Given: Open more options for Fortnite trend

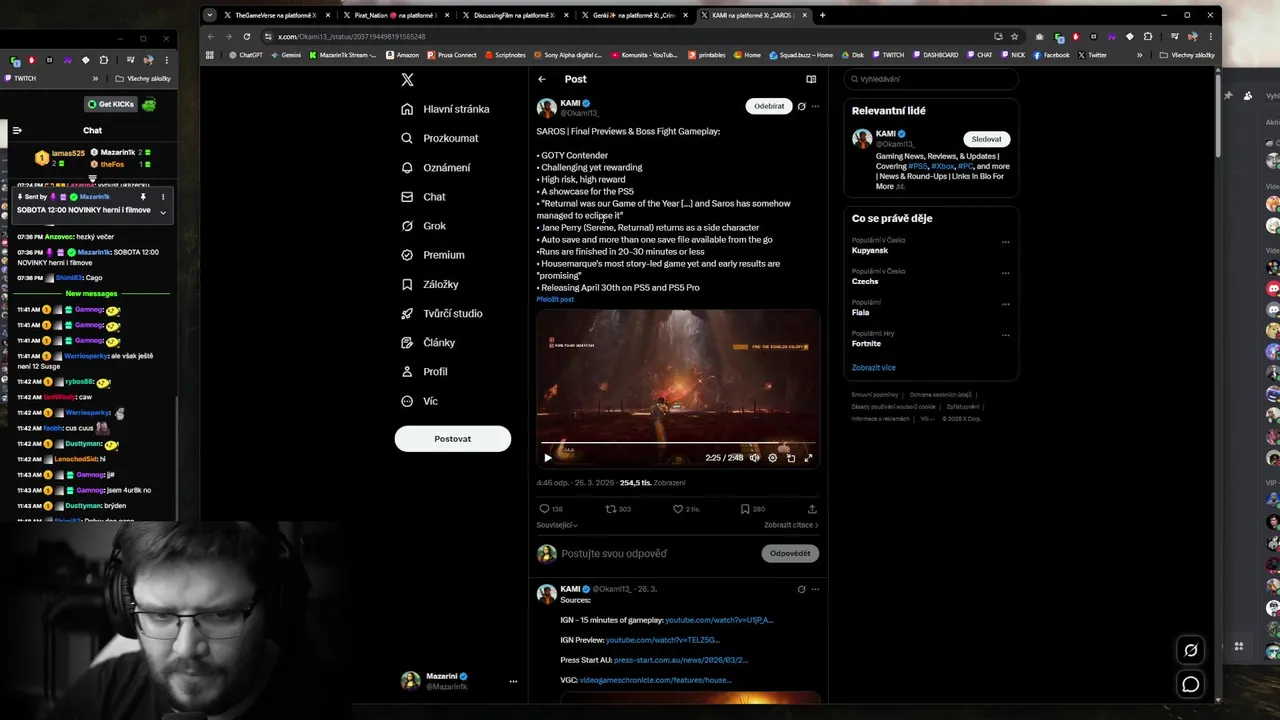Looking at the screenshot, I should click(1006, 335).
